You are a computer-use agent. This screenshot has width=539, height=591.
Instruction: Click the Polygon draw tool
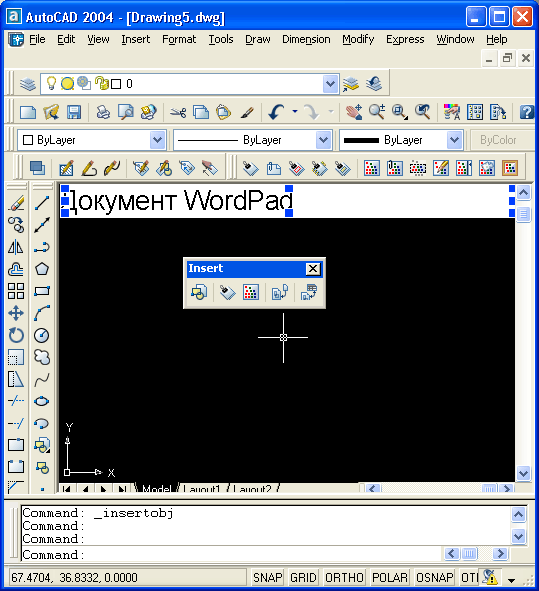click(42, 269)
